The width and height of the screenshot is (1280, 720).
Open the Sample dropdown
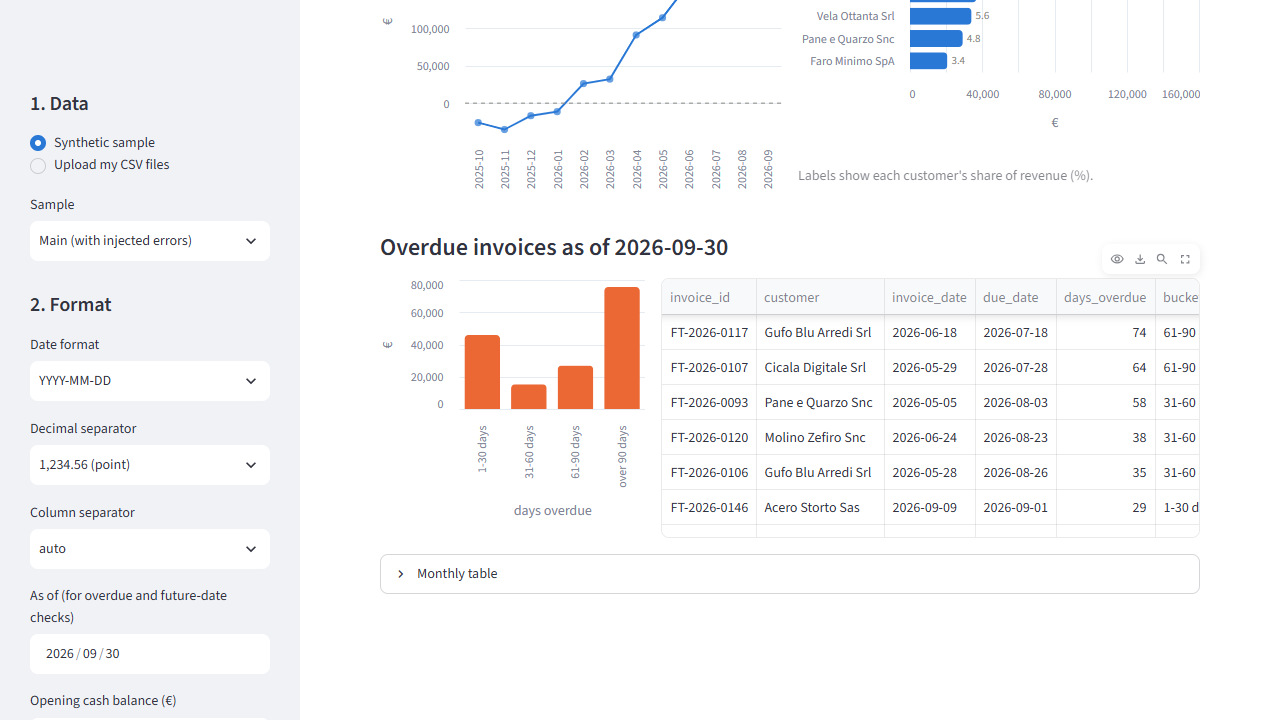(x=150, y=241)
